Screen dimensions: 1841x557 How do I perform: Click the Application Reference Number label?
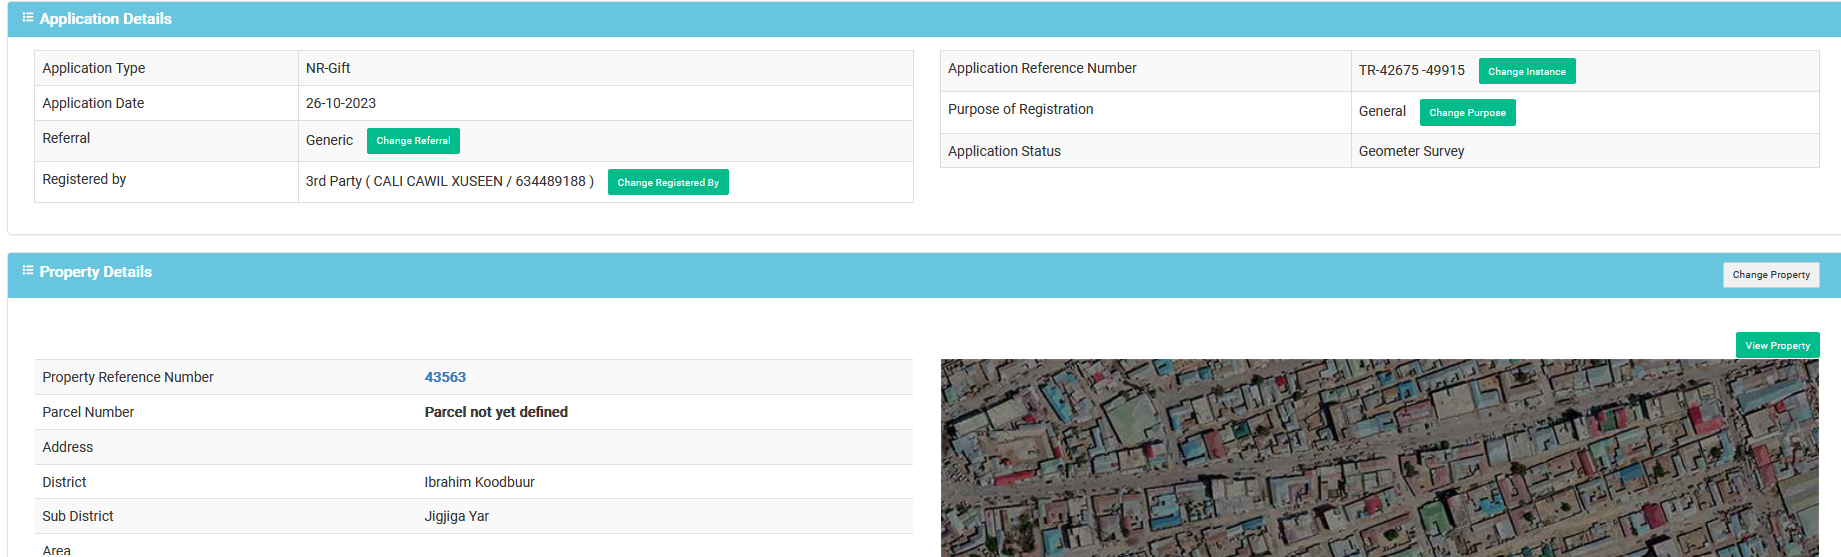coord(1042,68)
